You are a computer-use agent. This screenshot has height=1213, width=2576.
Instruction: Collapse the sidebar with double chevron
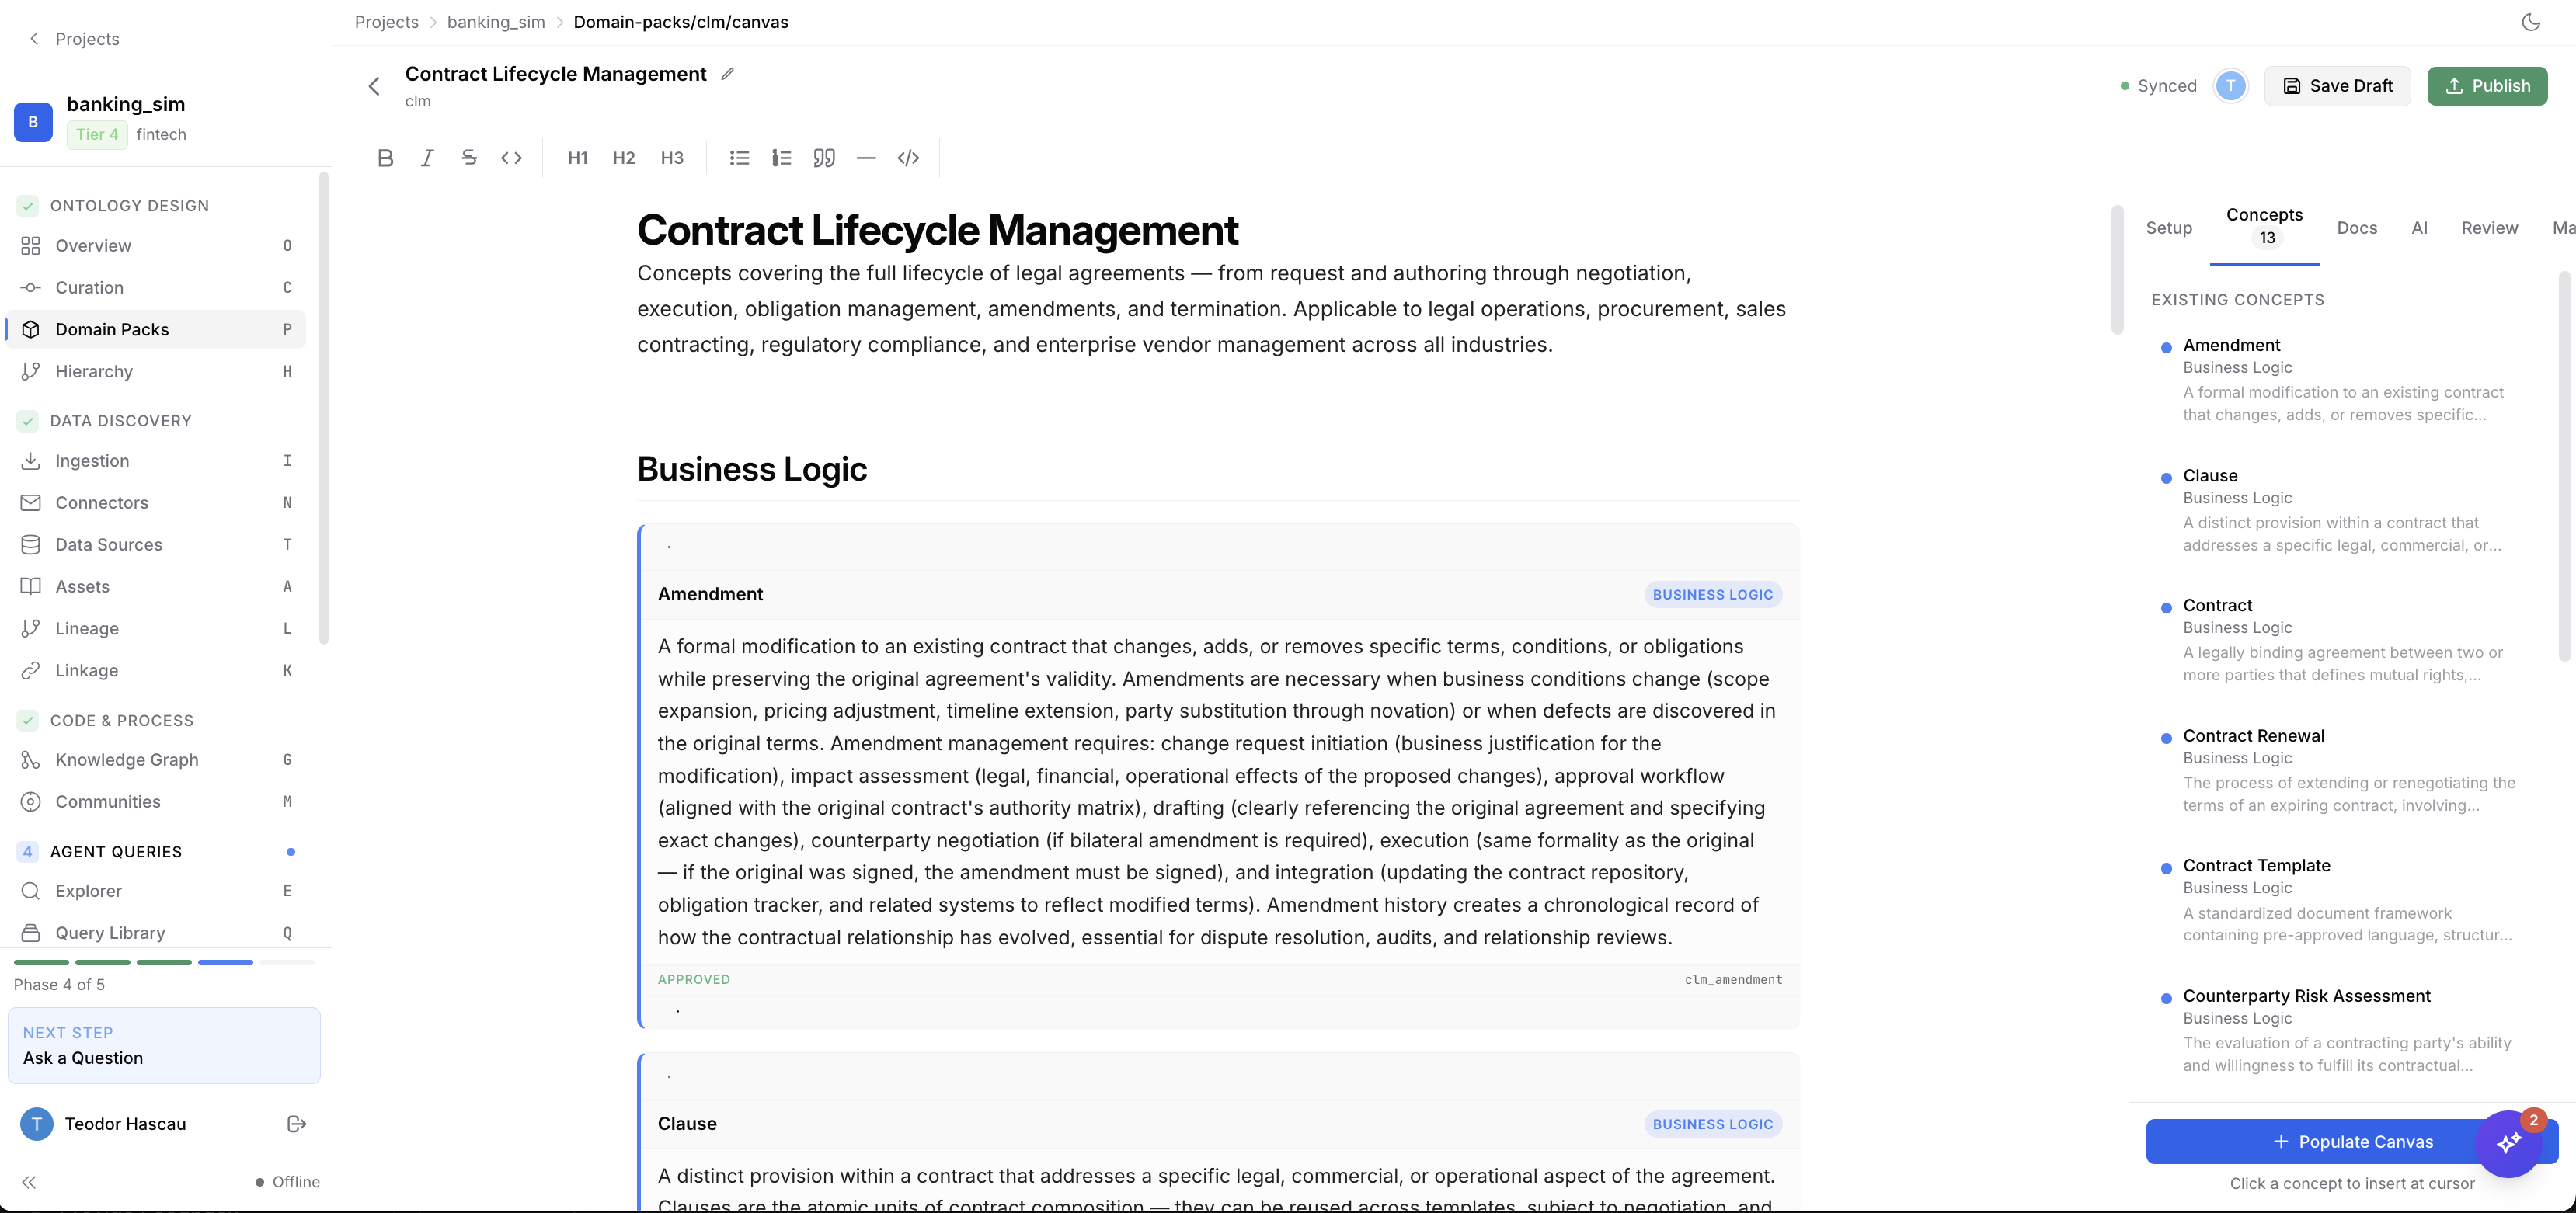click(29, 1182)
